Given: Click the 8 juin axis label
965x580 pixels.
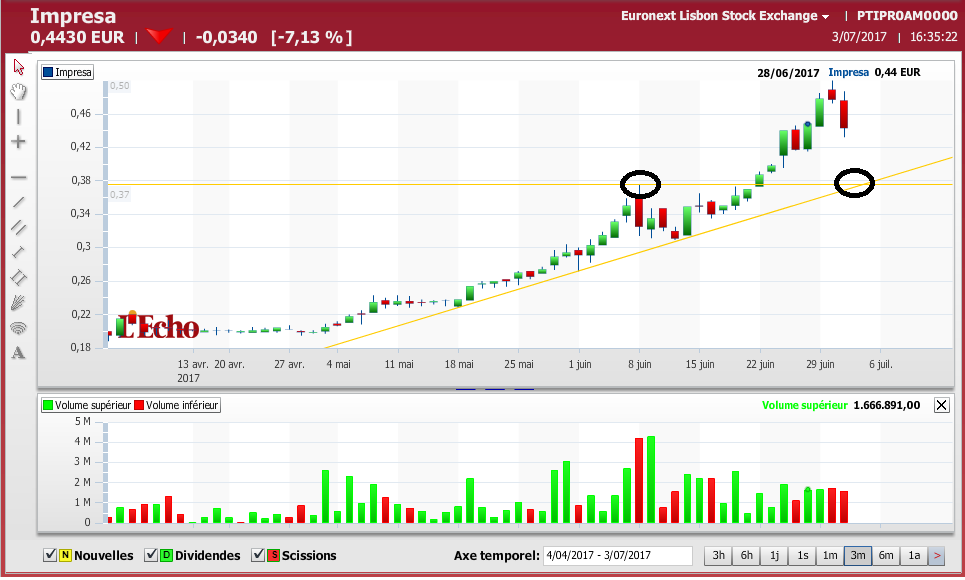Looking at the screenshot, I should [x=639, y=365].
